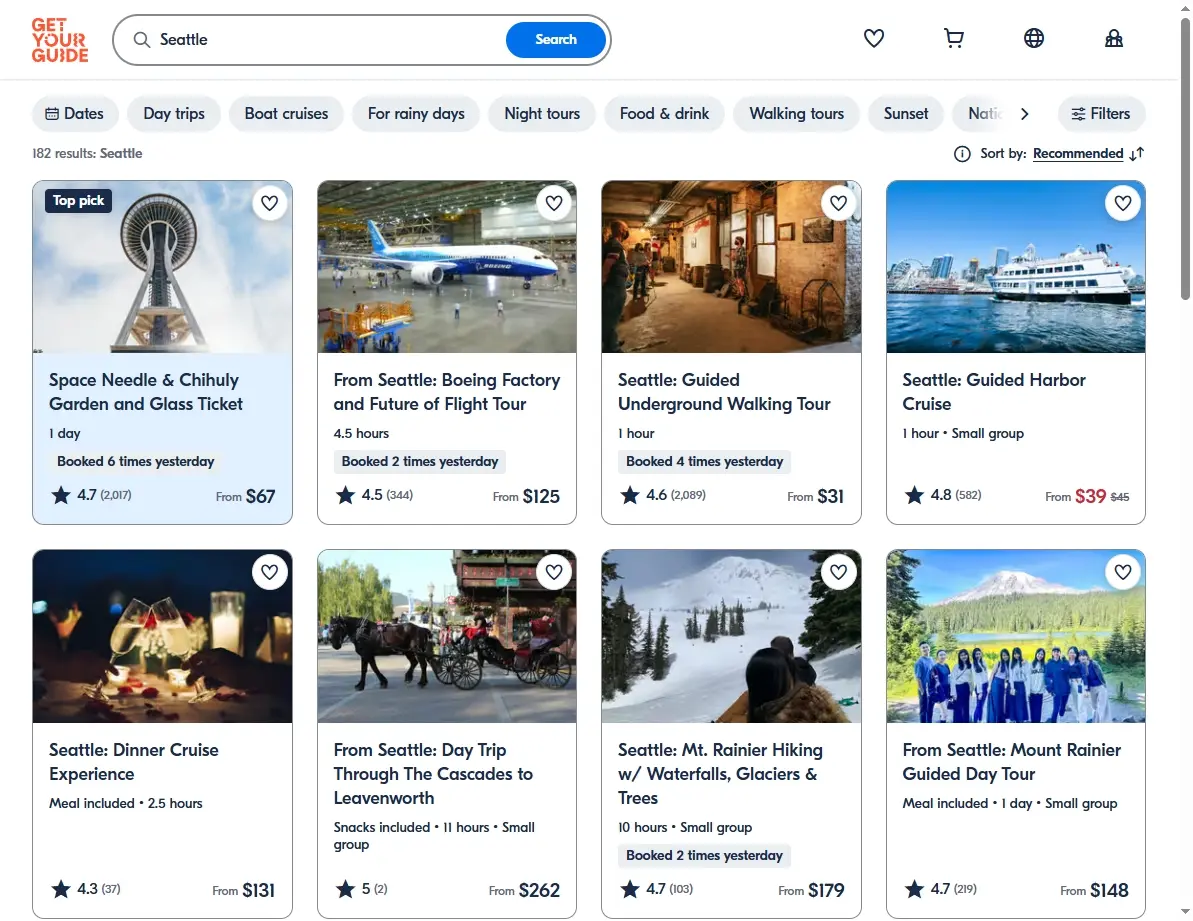Click the underground tour photo
Screen dimensions: 1193x921
coord(731,267)
